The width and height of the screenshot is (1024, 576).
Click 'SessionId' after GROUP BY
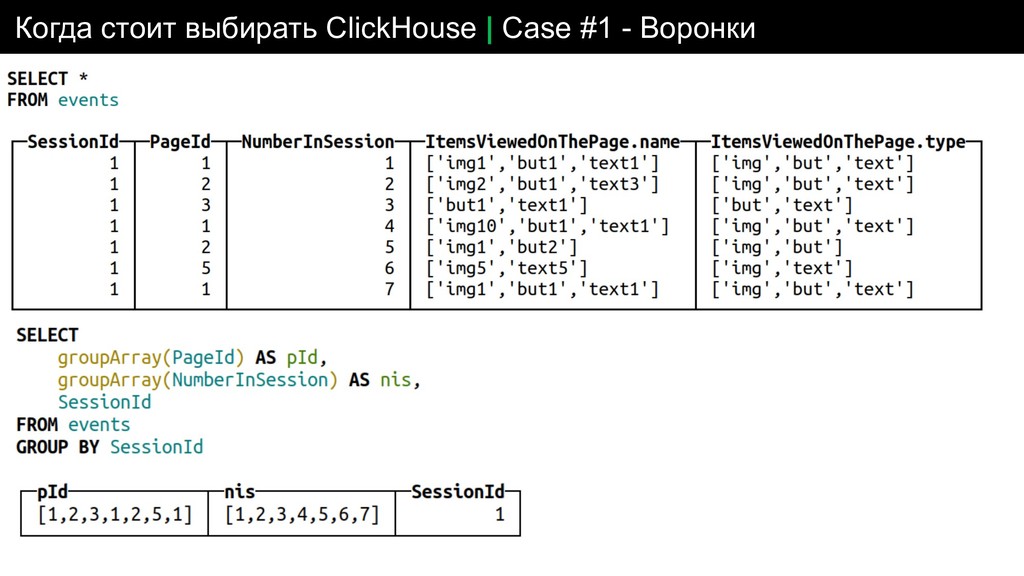tap(157, 447)
